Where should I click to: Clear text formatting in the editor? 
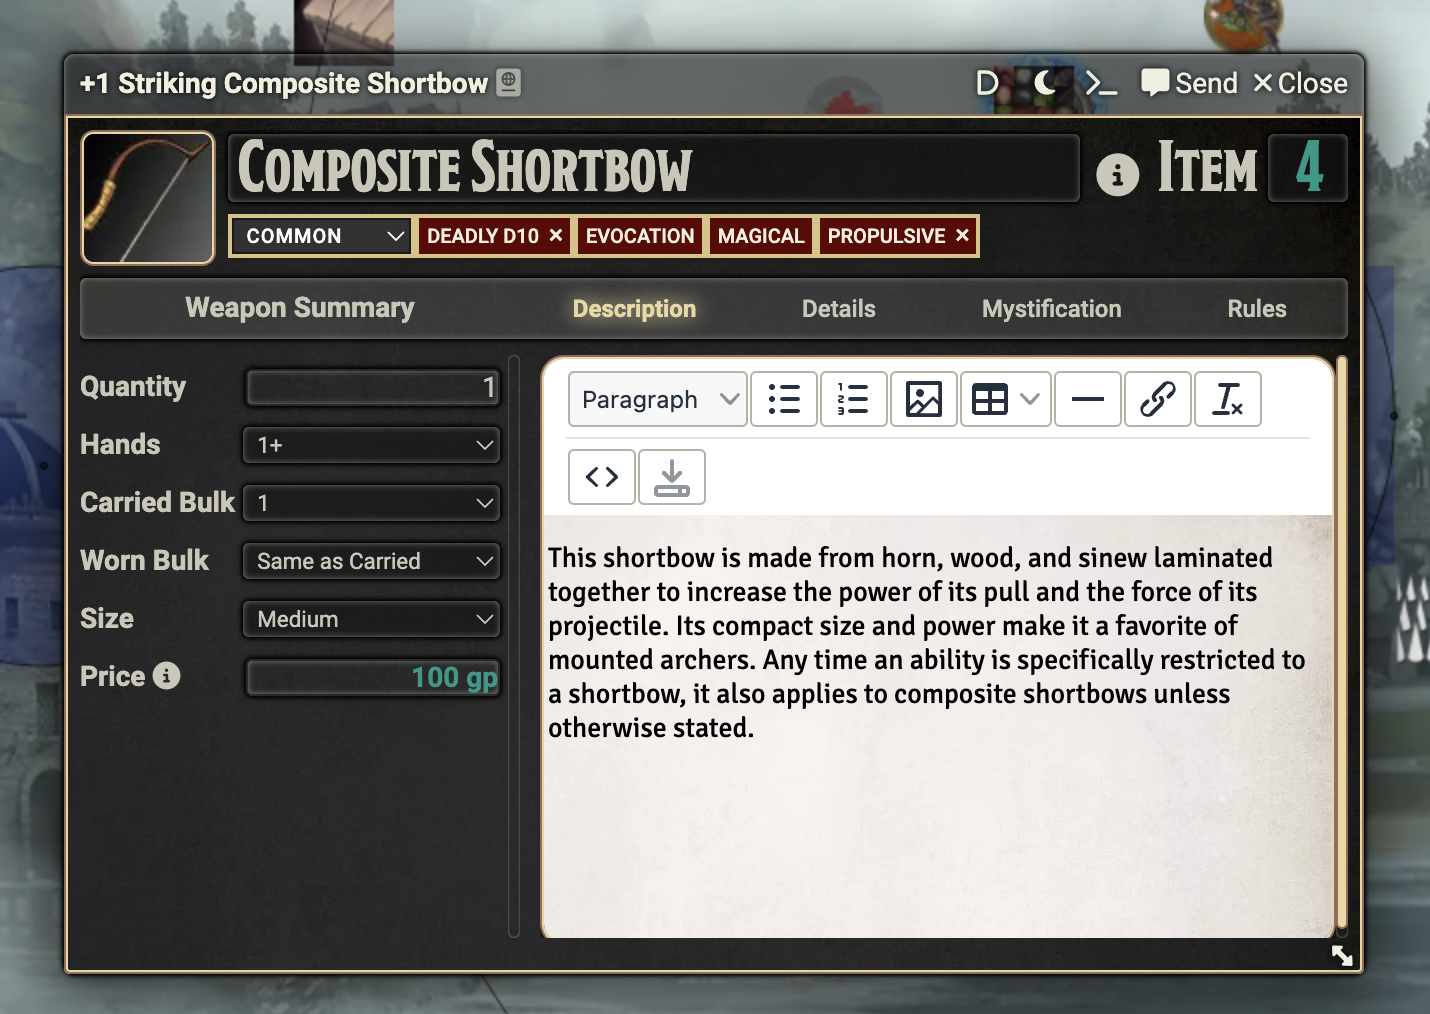tap(1228, 399)
